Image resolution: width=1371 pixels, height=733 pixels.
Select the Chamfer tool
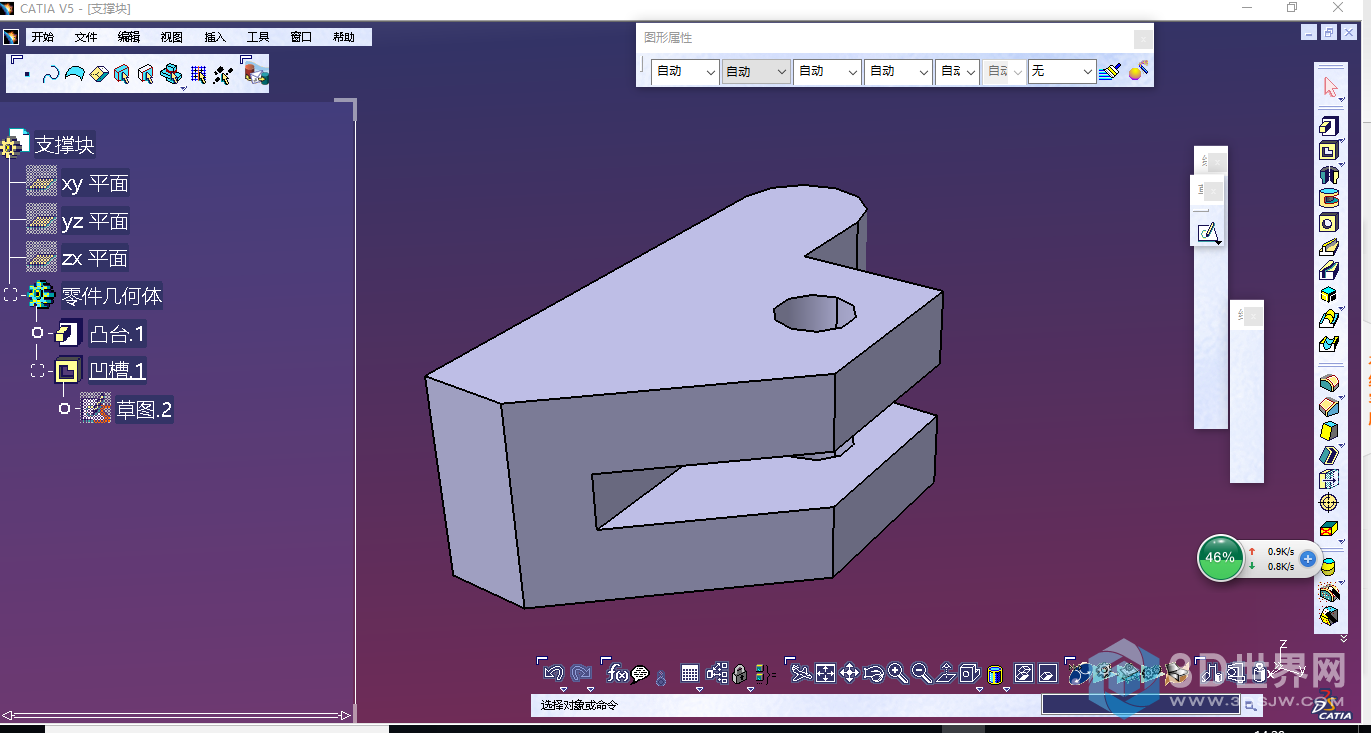coord(1328,407)
